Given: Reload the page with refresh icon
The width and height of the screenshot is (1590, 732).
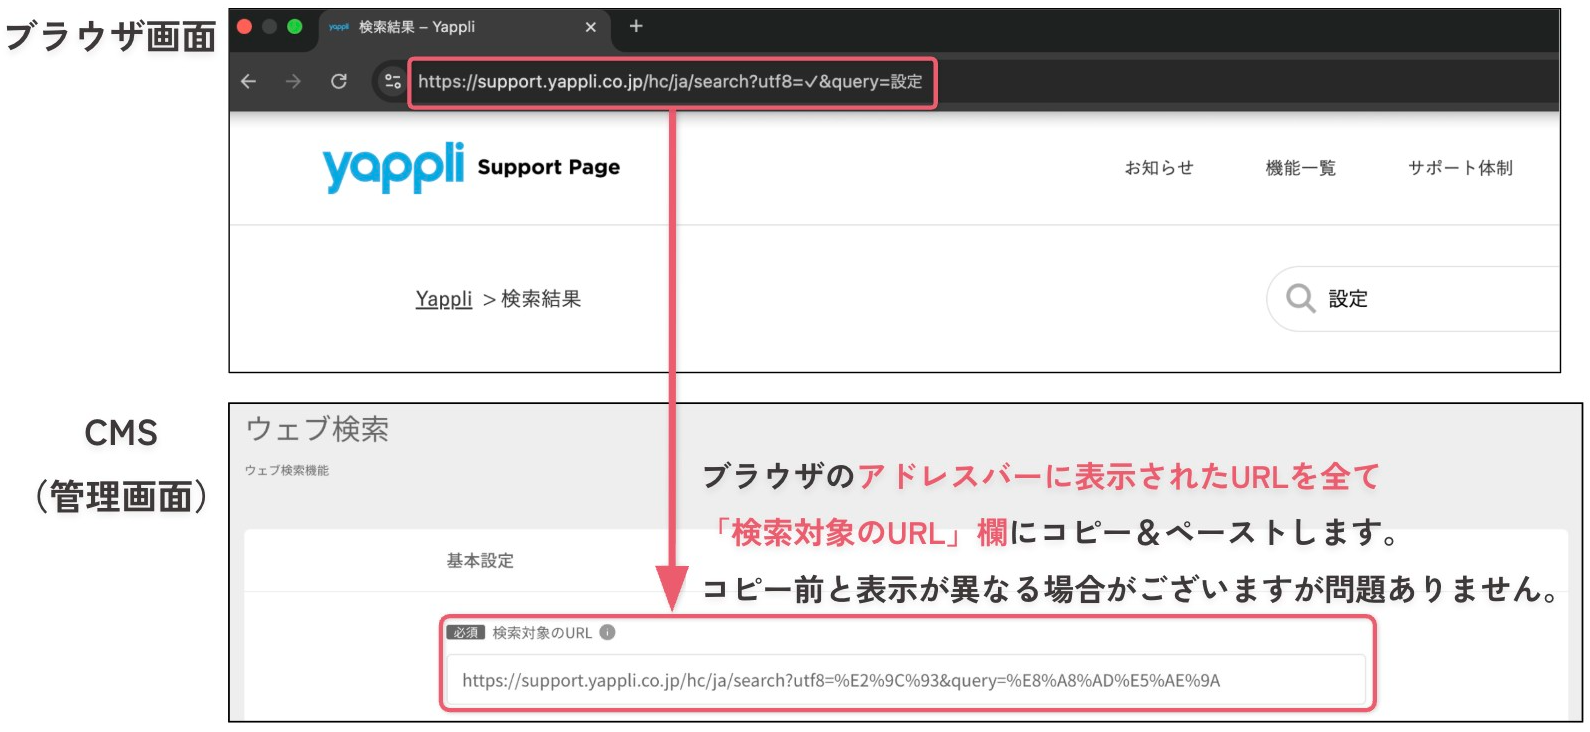Looking at the screenshot, I should (339, 81).
